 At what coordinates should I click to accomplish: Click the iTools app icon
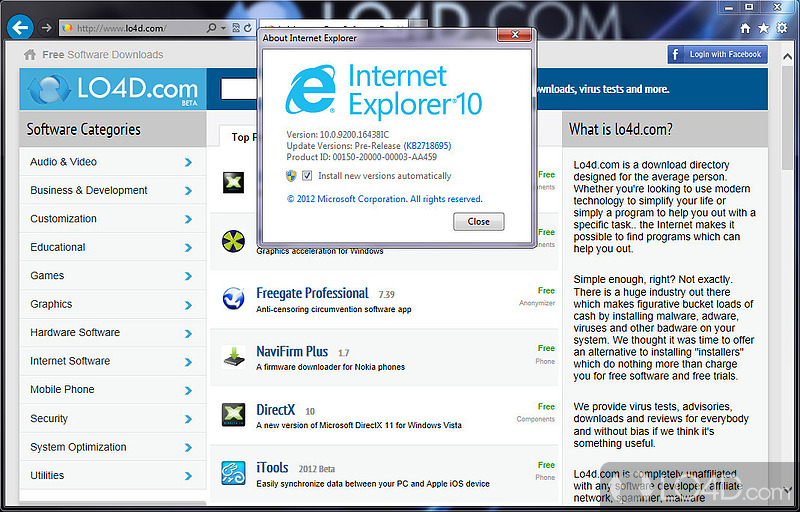coord(233,473)
